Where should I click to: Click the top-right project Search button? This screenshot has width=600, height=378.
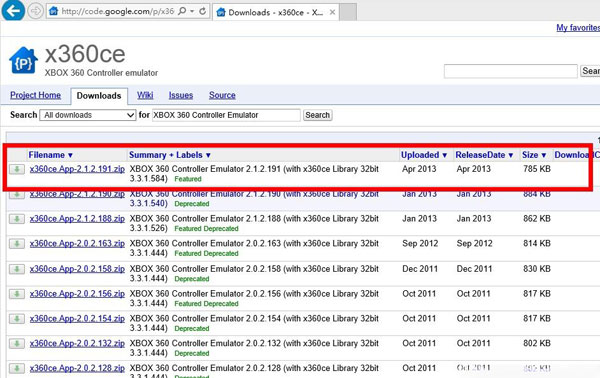(x=590, y=71)
